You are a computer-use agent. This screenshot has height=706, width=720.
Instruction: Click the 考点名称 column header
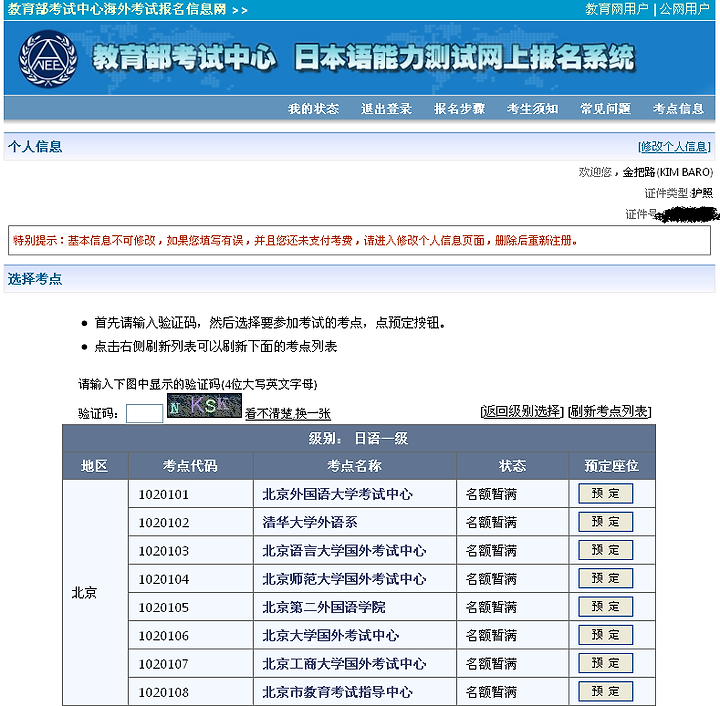tap(354, 466)
